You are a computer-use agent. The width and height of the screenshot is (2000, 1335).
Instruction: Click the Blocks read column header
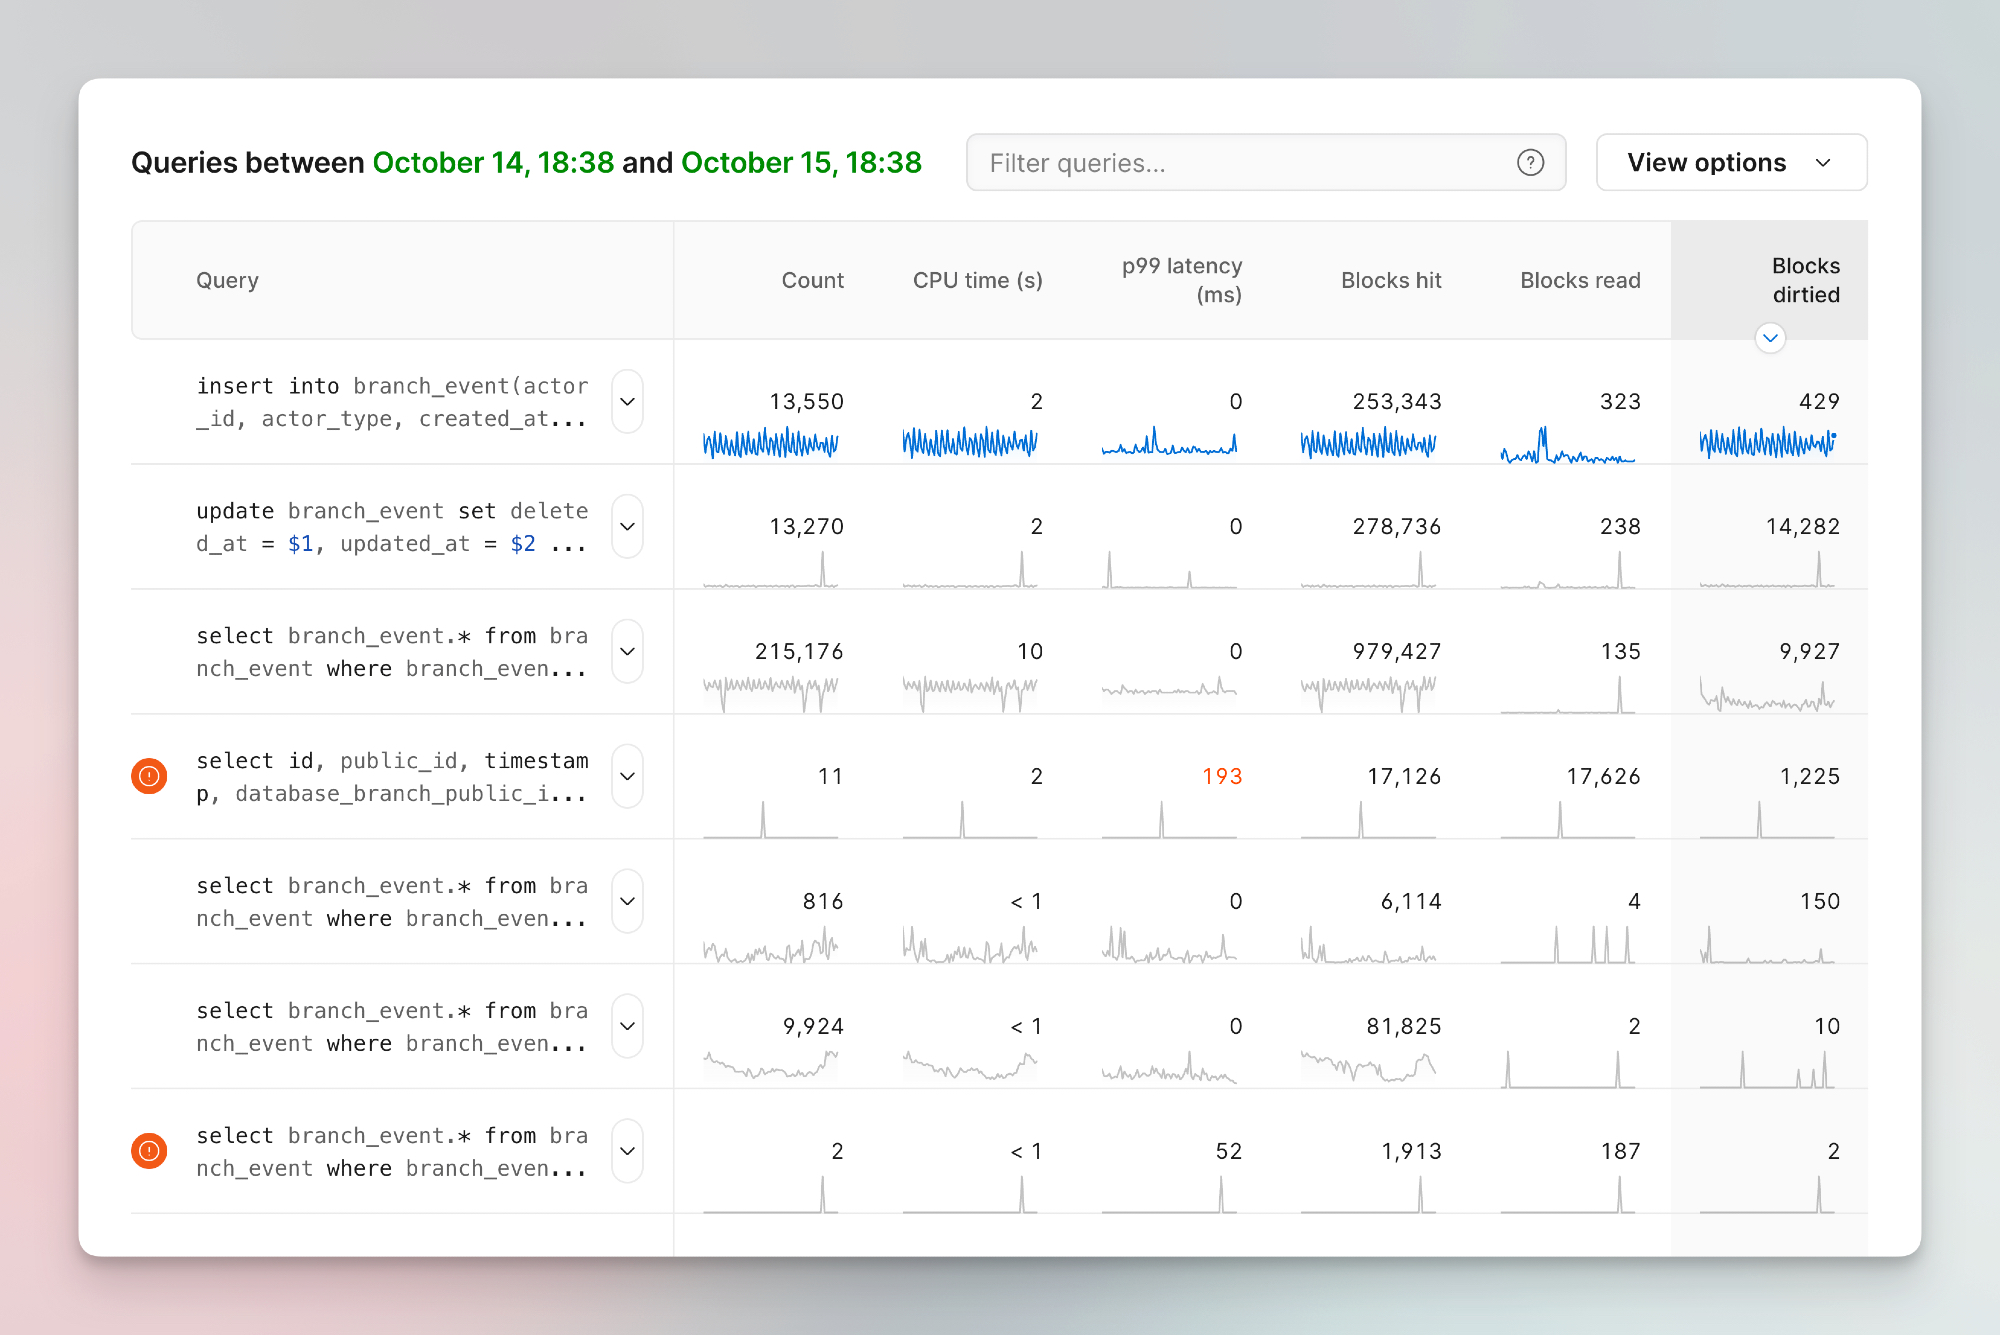(1579, 281)
